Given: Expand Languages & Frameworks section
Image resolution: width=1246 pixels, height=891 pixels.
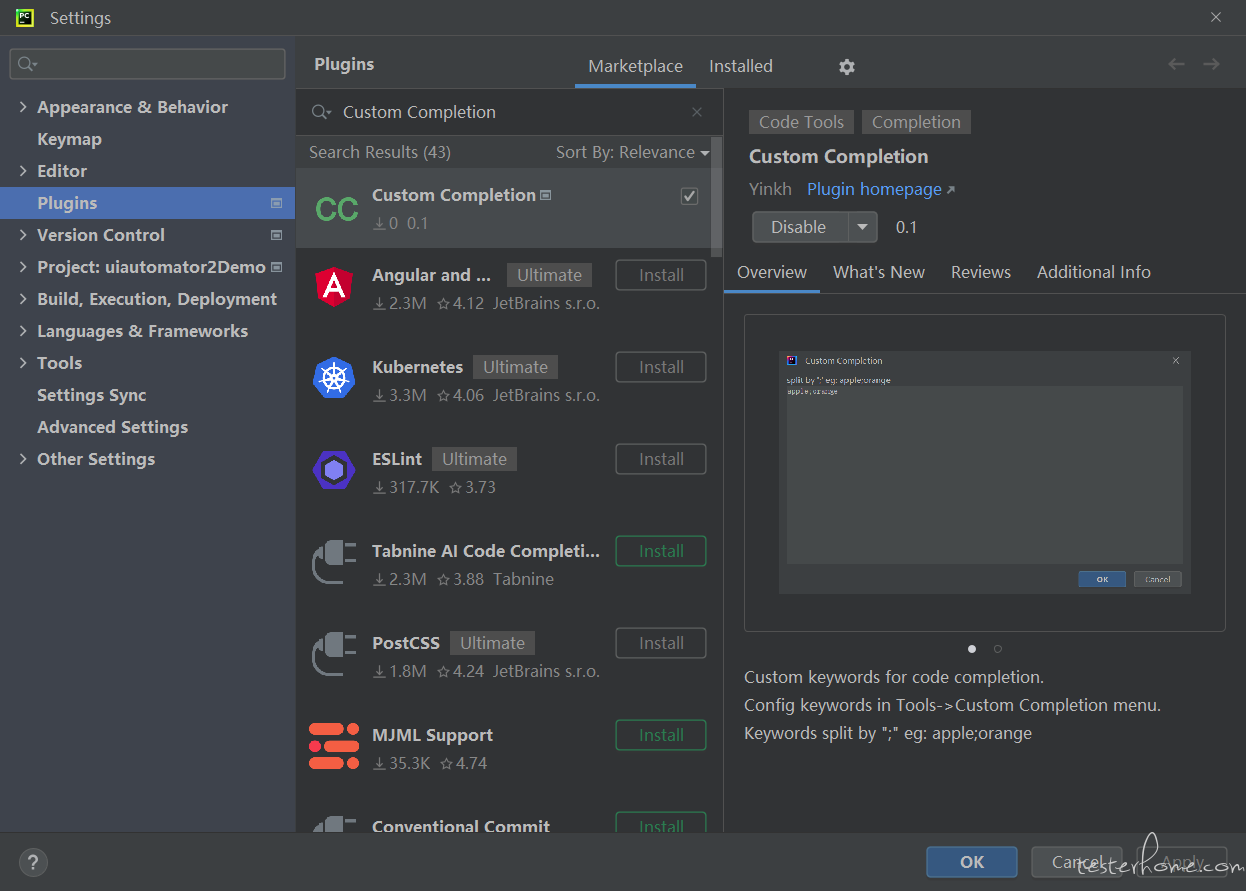Looking at the screenshot, I should pyautogui.click(x=23, y=331).
